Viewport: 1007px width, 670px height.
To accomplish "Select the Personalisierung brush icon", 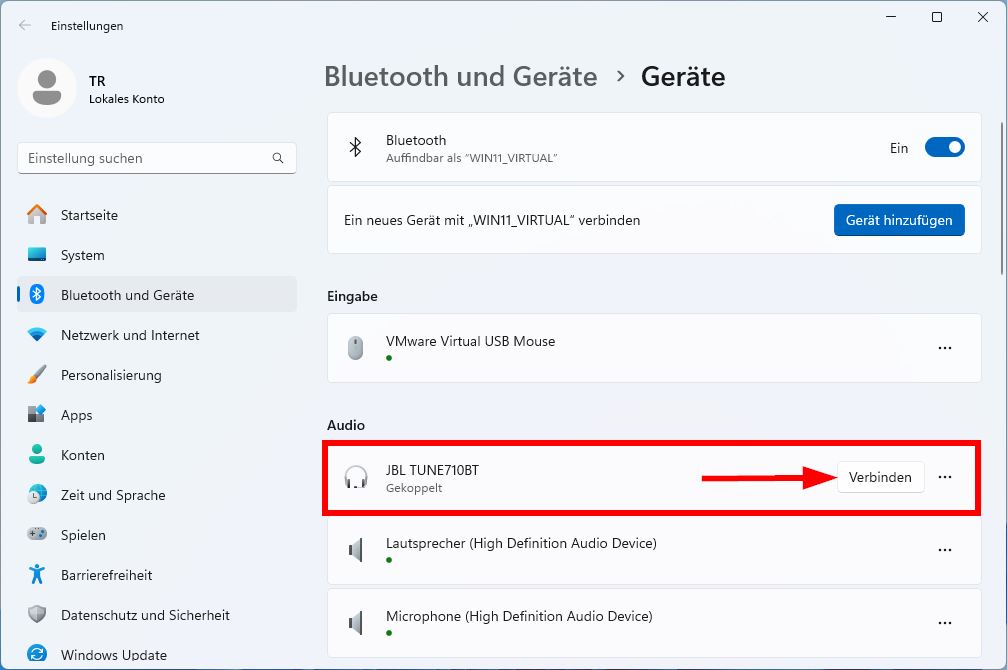I will point(36,375).
